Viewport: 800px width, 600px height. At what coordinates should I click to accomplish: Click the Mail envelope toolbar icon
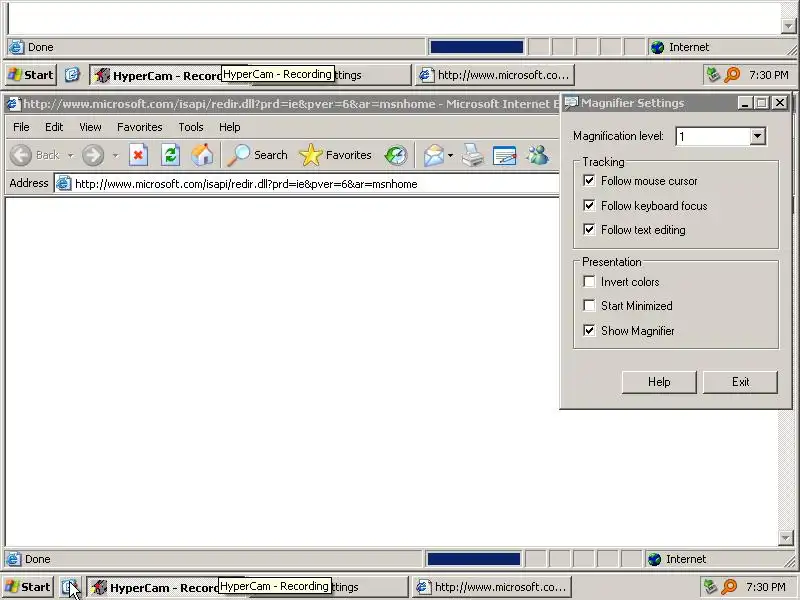tap(434, 156)
